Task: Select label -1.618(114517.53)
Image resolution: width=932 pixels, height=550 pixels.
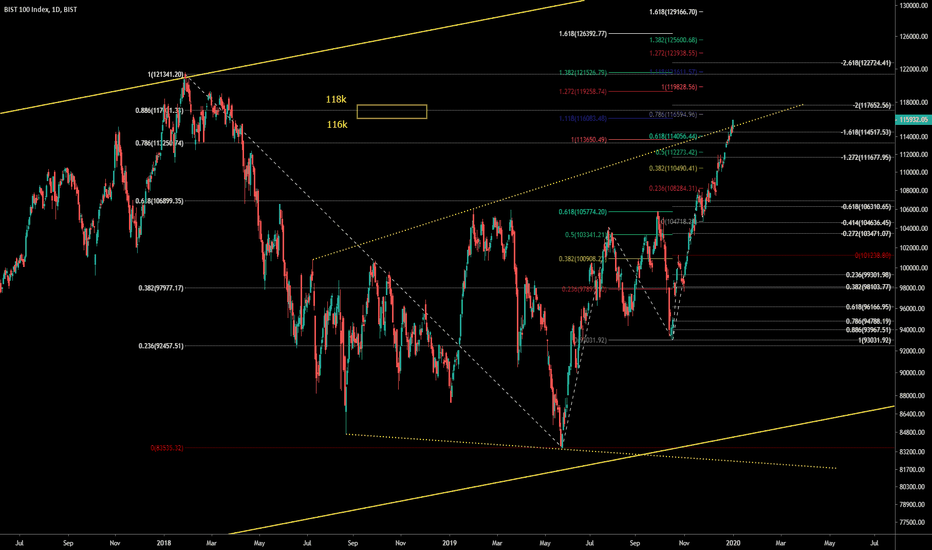Action: tap(867, 132)
